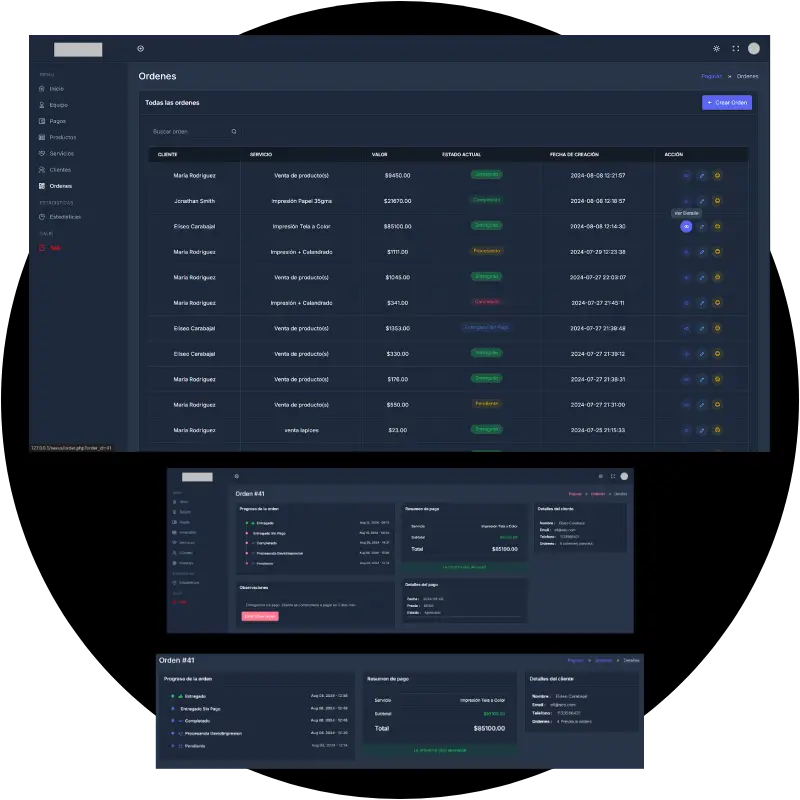Click edit pencil icon for Jonathan Smith order
Screen dimensions: 800x800
pyautogui.click(x=702, y=200)
